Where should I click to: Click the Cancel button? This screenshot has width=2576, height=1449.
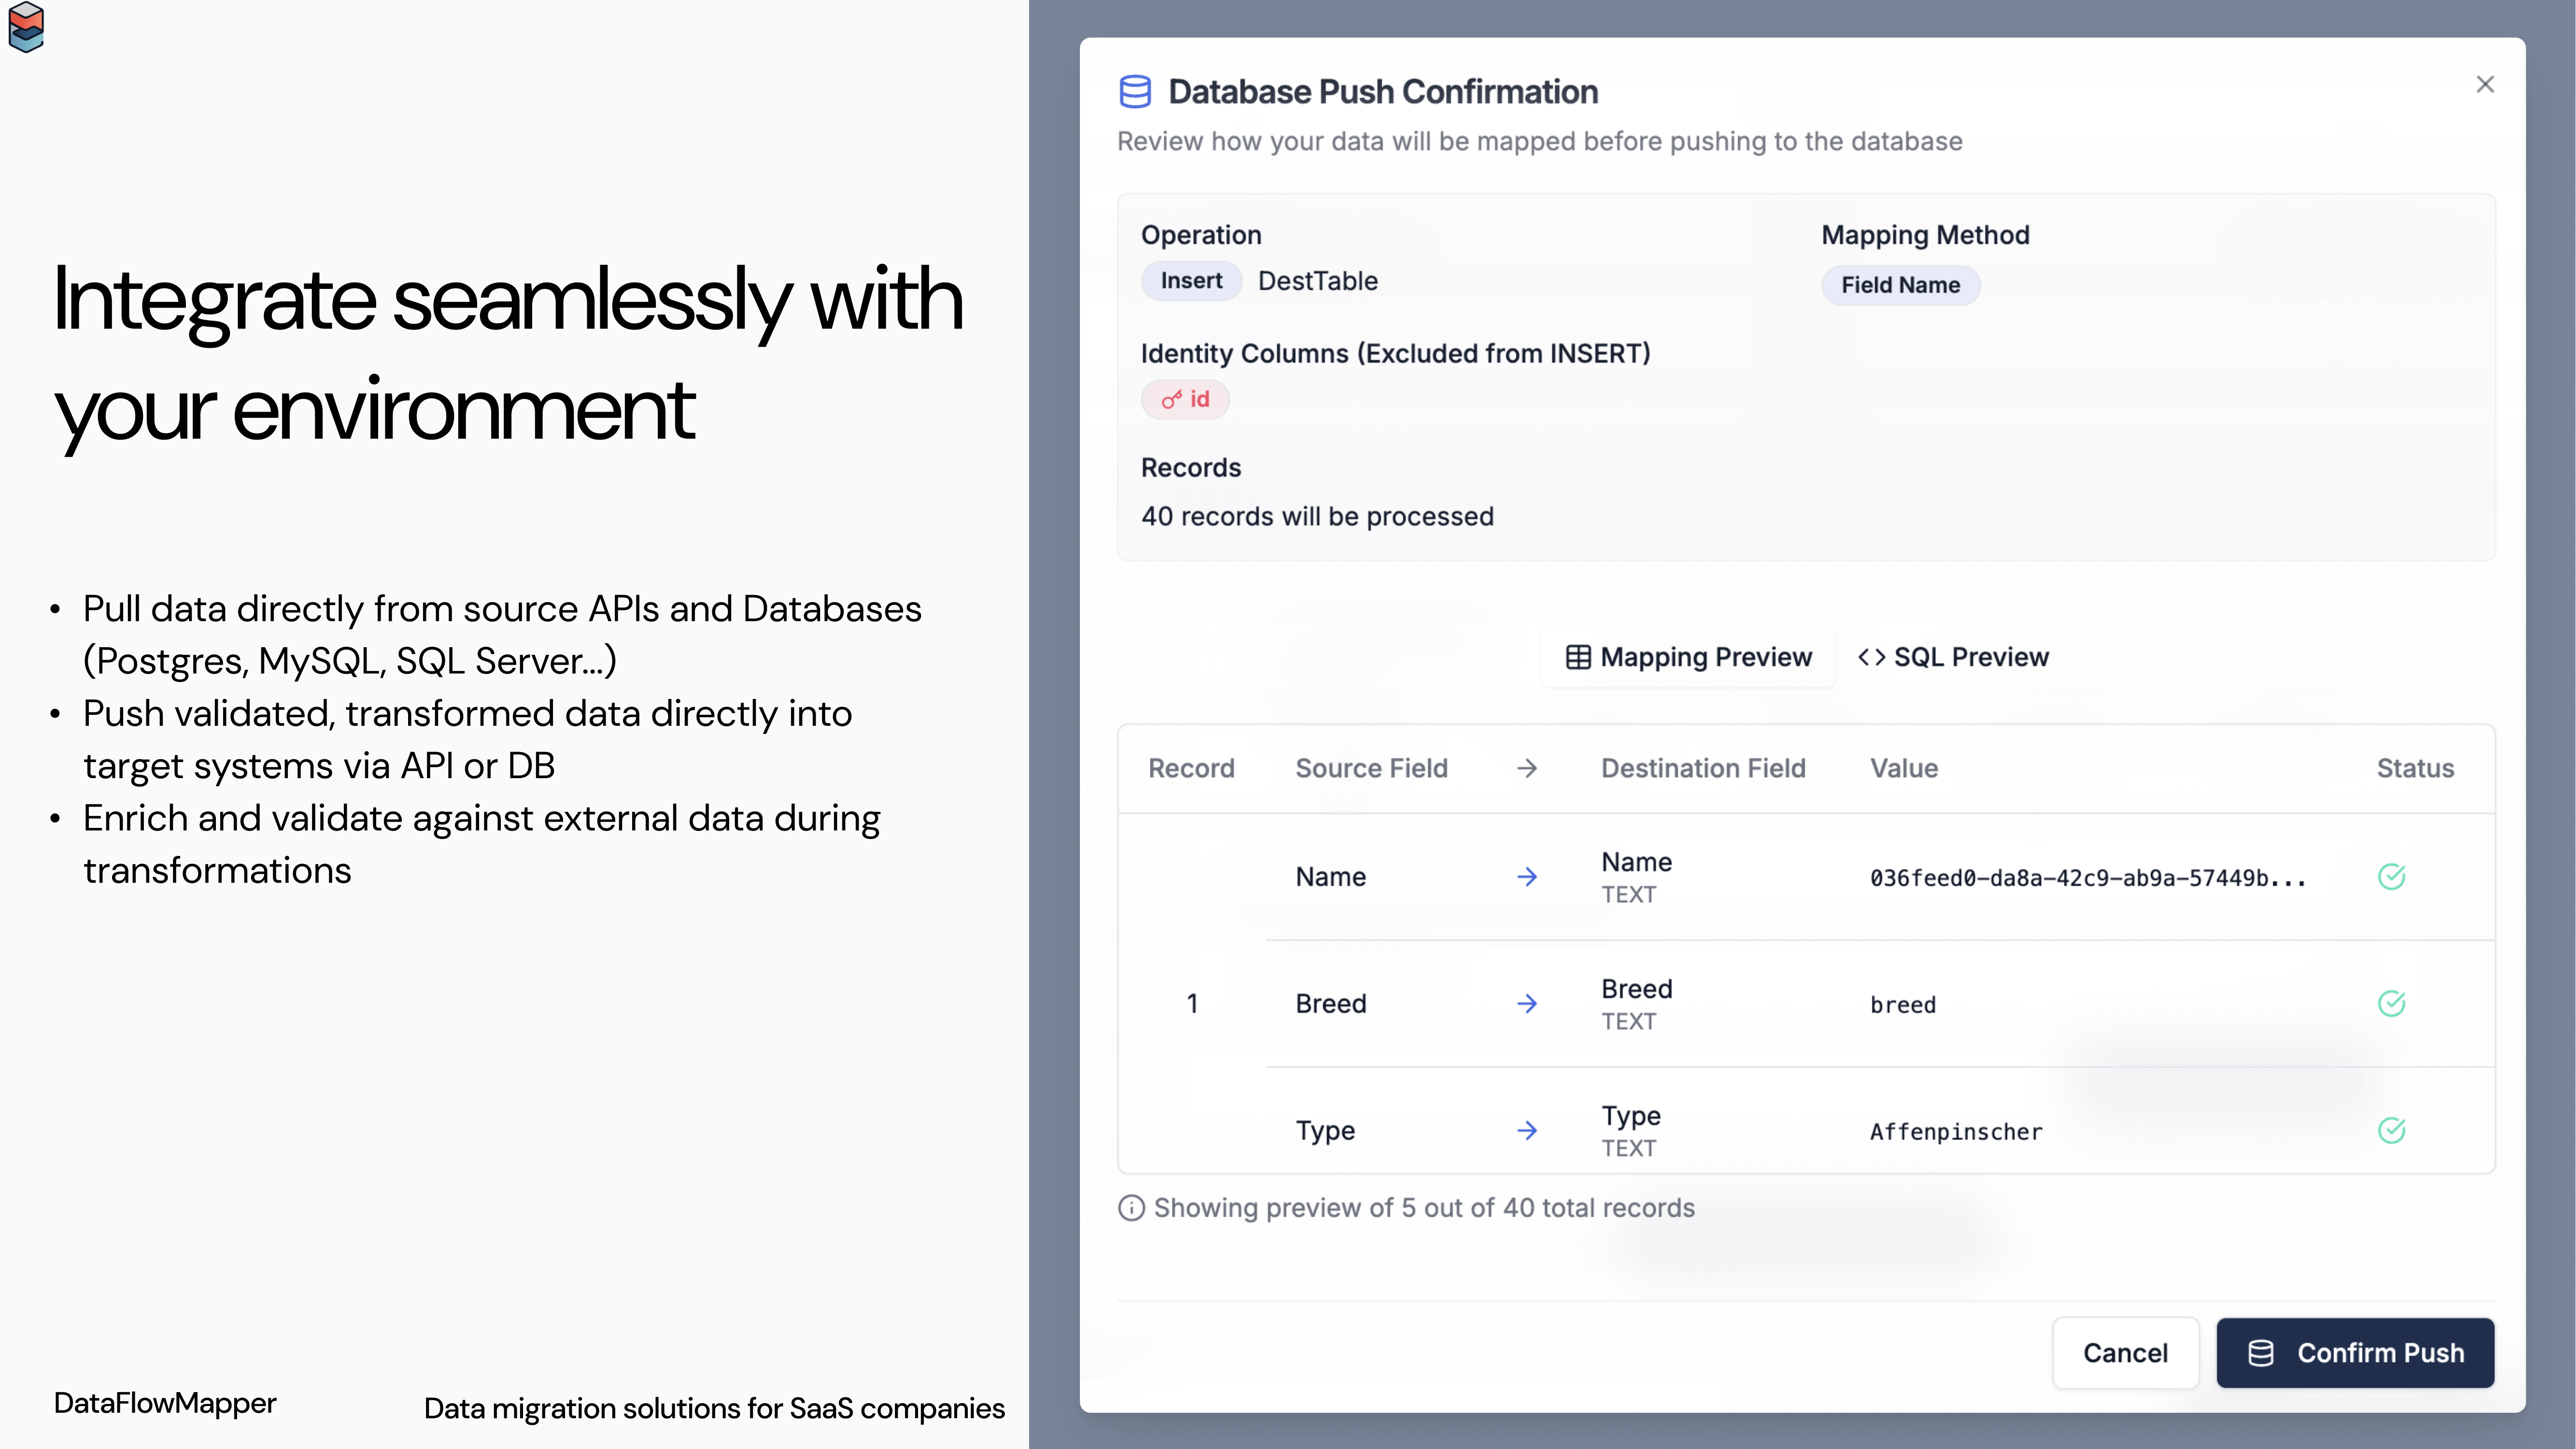click(x=2125, y=1353)
